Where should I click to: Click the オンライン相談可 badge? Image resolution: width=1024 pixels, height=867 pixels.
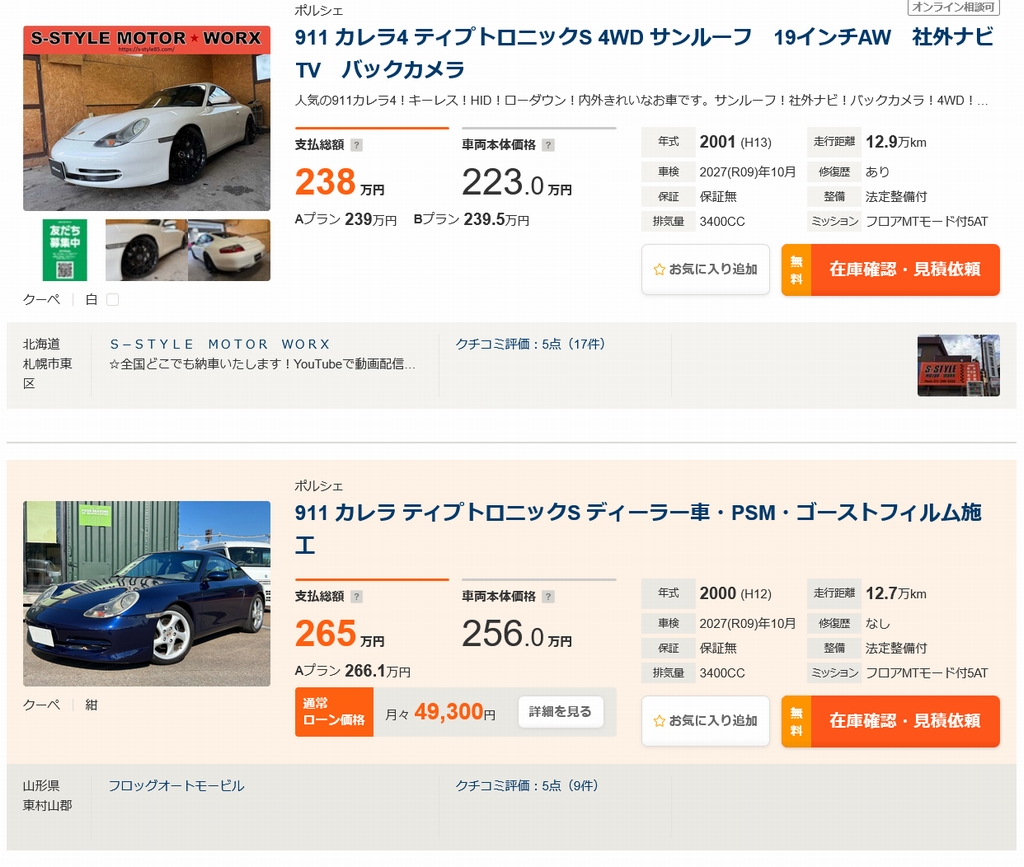click(953, 7)
